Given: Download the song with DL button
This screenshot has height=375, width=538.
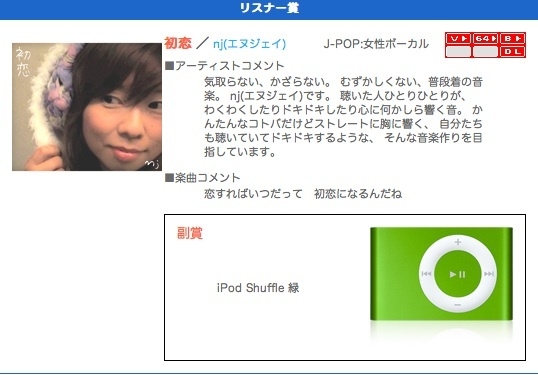Looking at the screenshot, I should click(x=512, y=52).
